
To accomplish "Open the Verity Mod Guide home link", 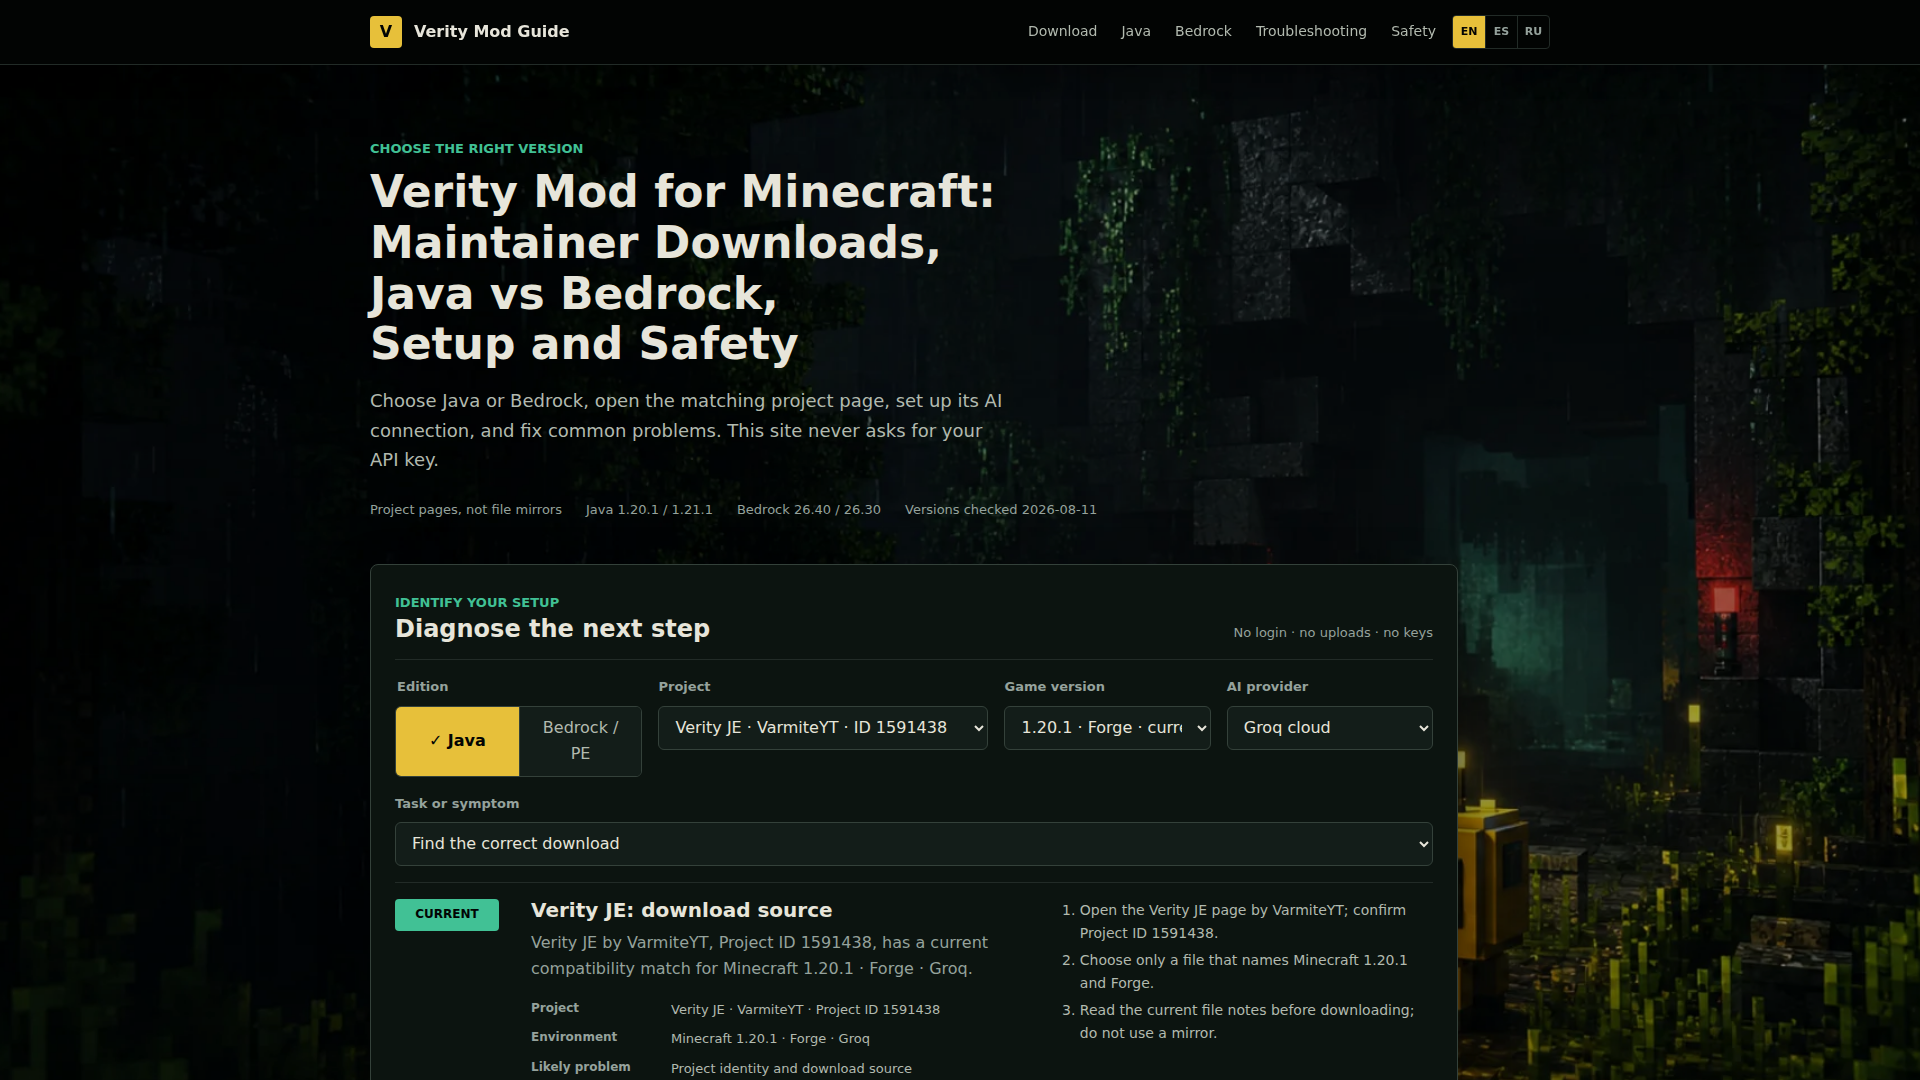I will pyautogui.click(x=469, y=31).
